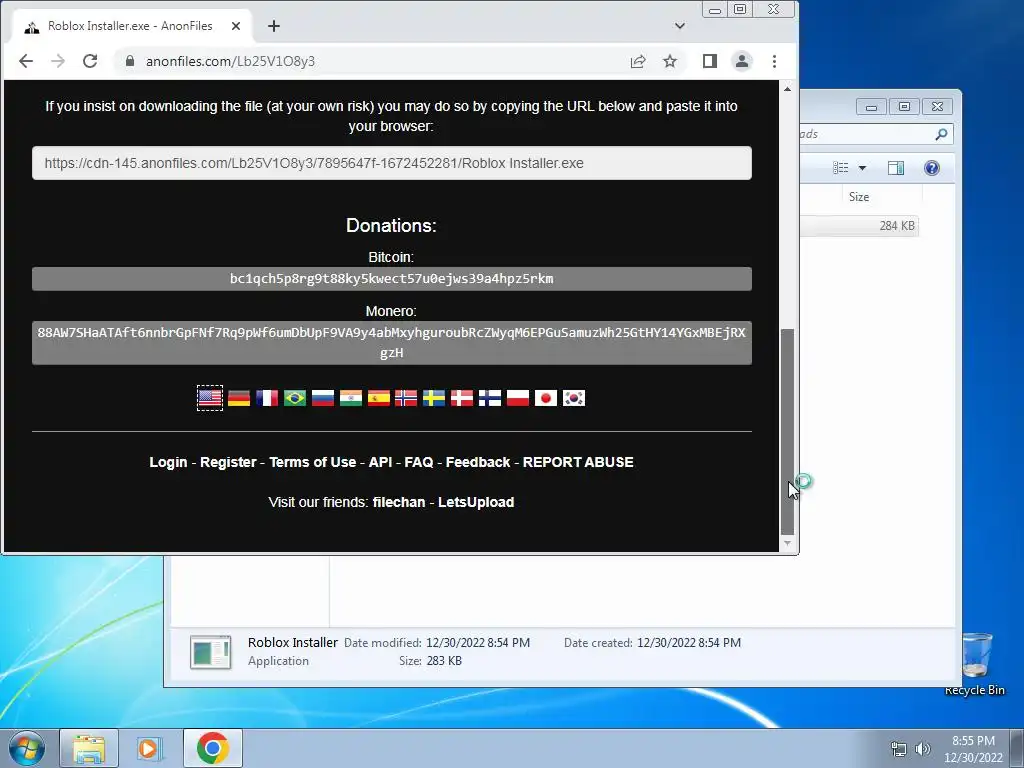1024x768 pixels.
Task: Close the Roblox Installer.exe tab
Action: tap(236, 26)
